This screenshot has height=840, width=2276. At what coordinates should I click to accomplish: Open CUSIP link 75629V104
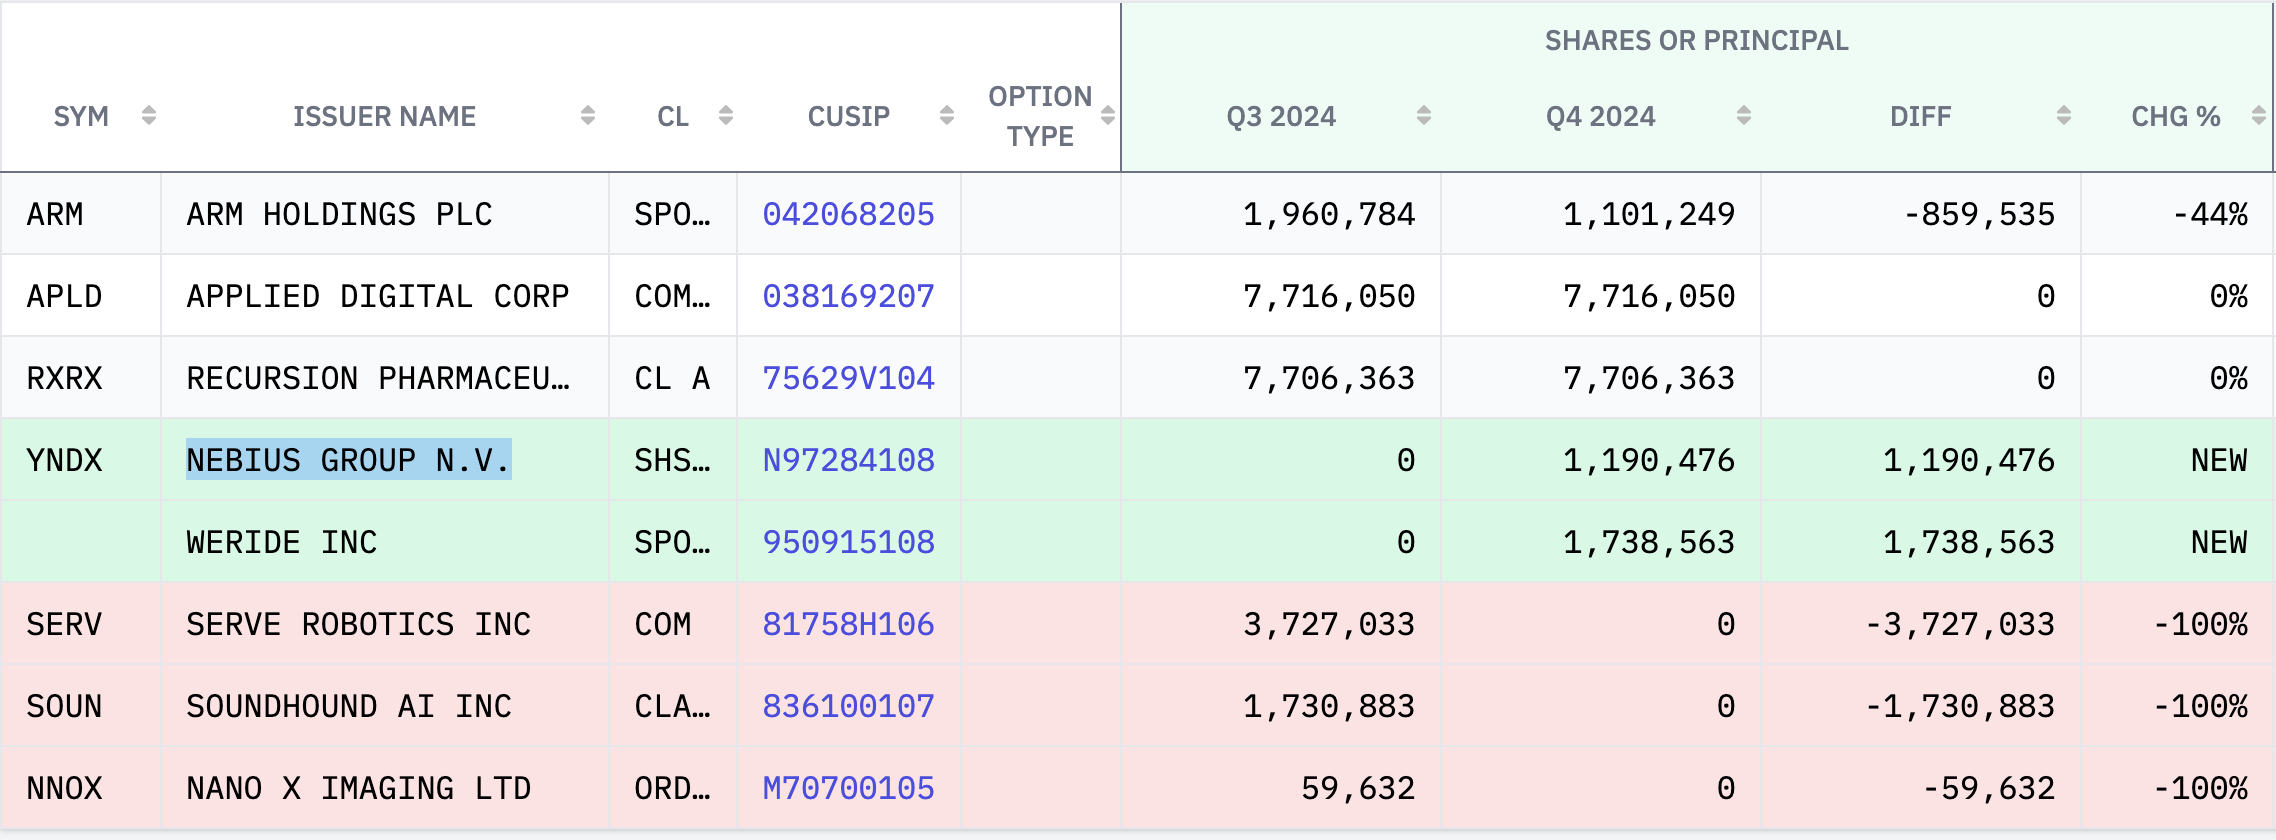tap(848, 378)
